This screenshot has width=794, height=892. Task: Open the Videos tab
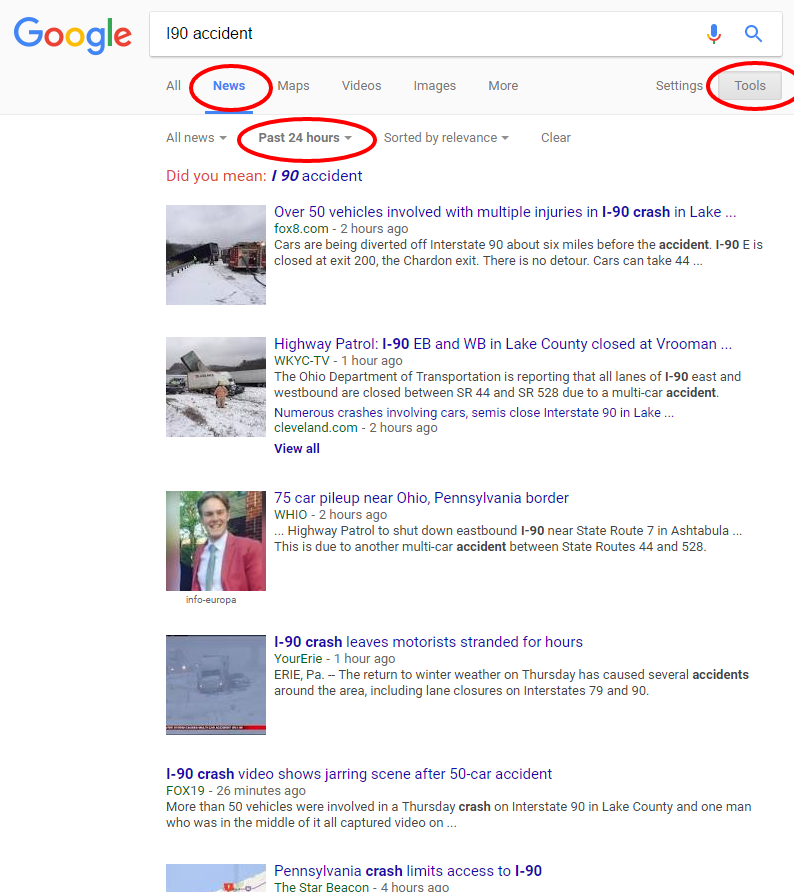click(361, 86)
